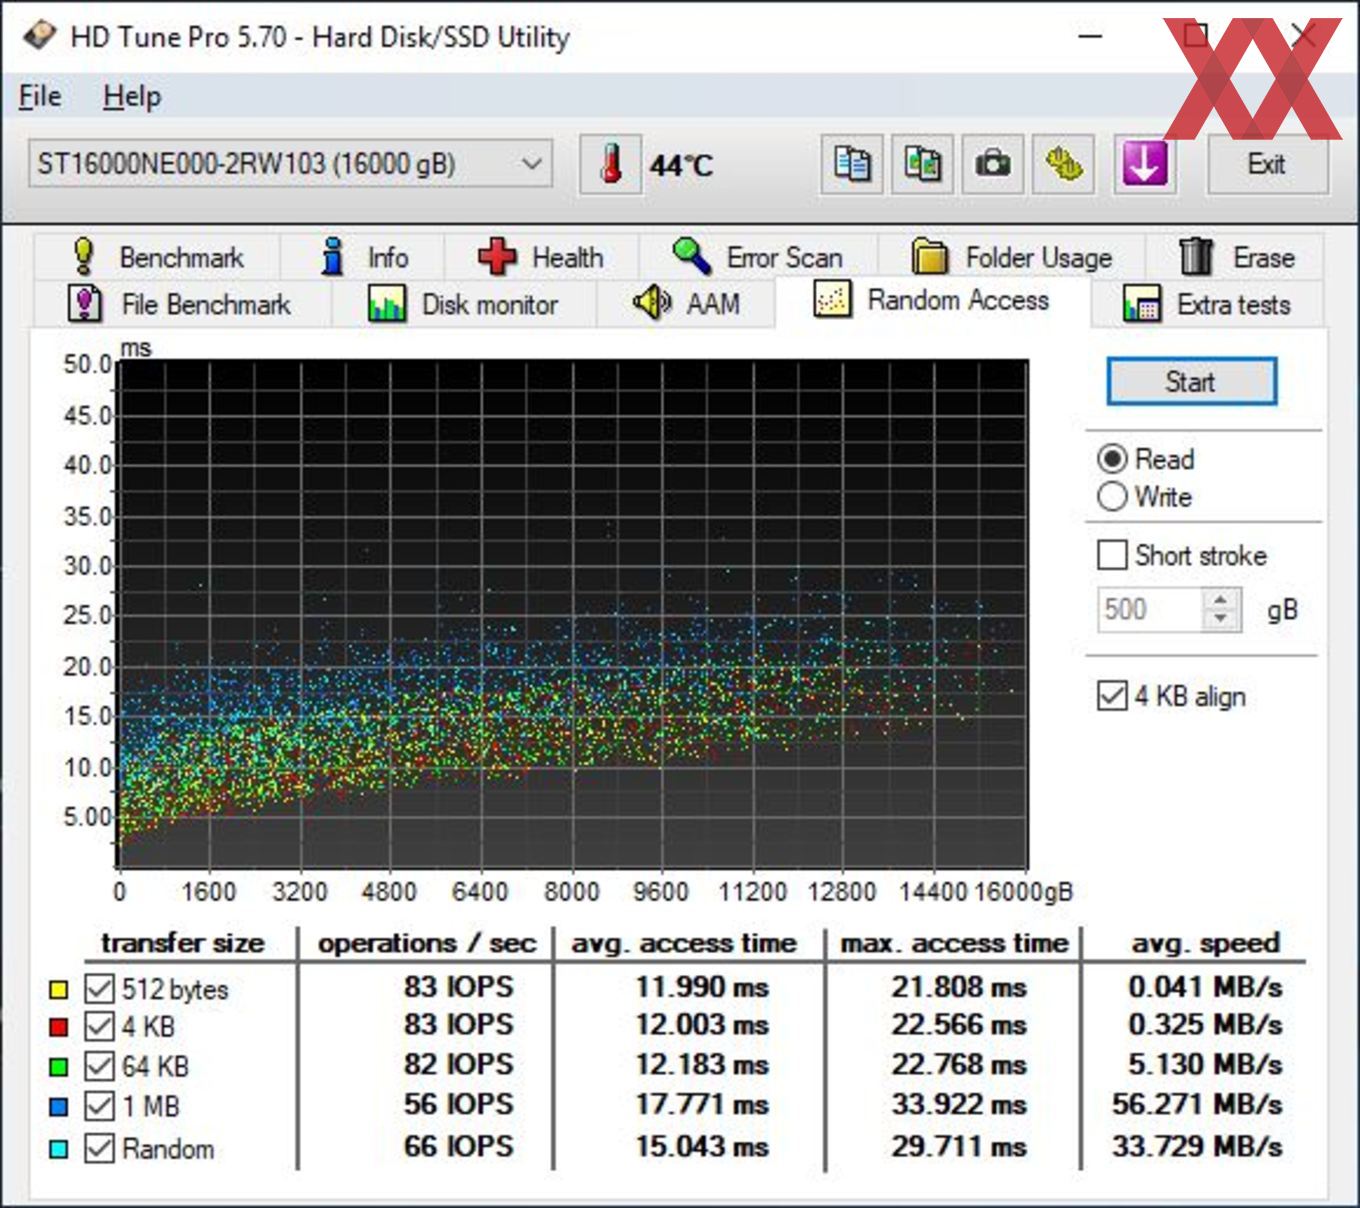The image size is (1360, 1208).
Task: Click the green 64 KB color swatch
Action: 58,1067
